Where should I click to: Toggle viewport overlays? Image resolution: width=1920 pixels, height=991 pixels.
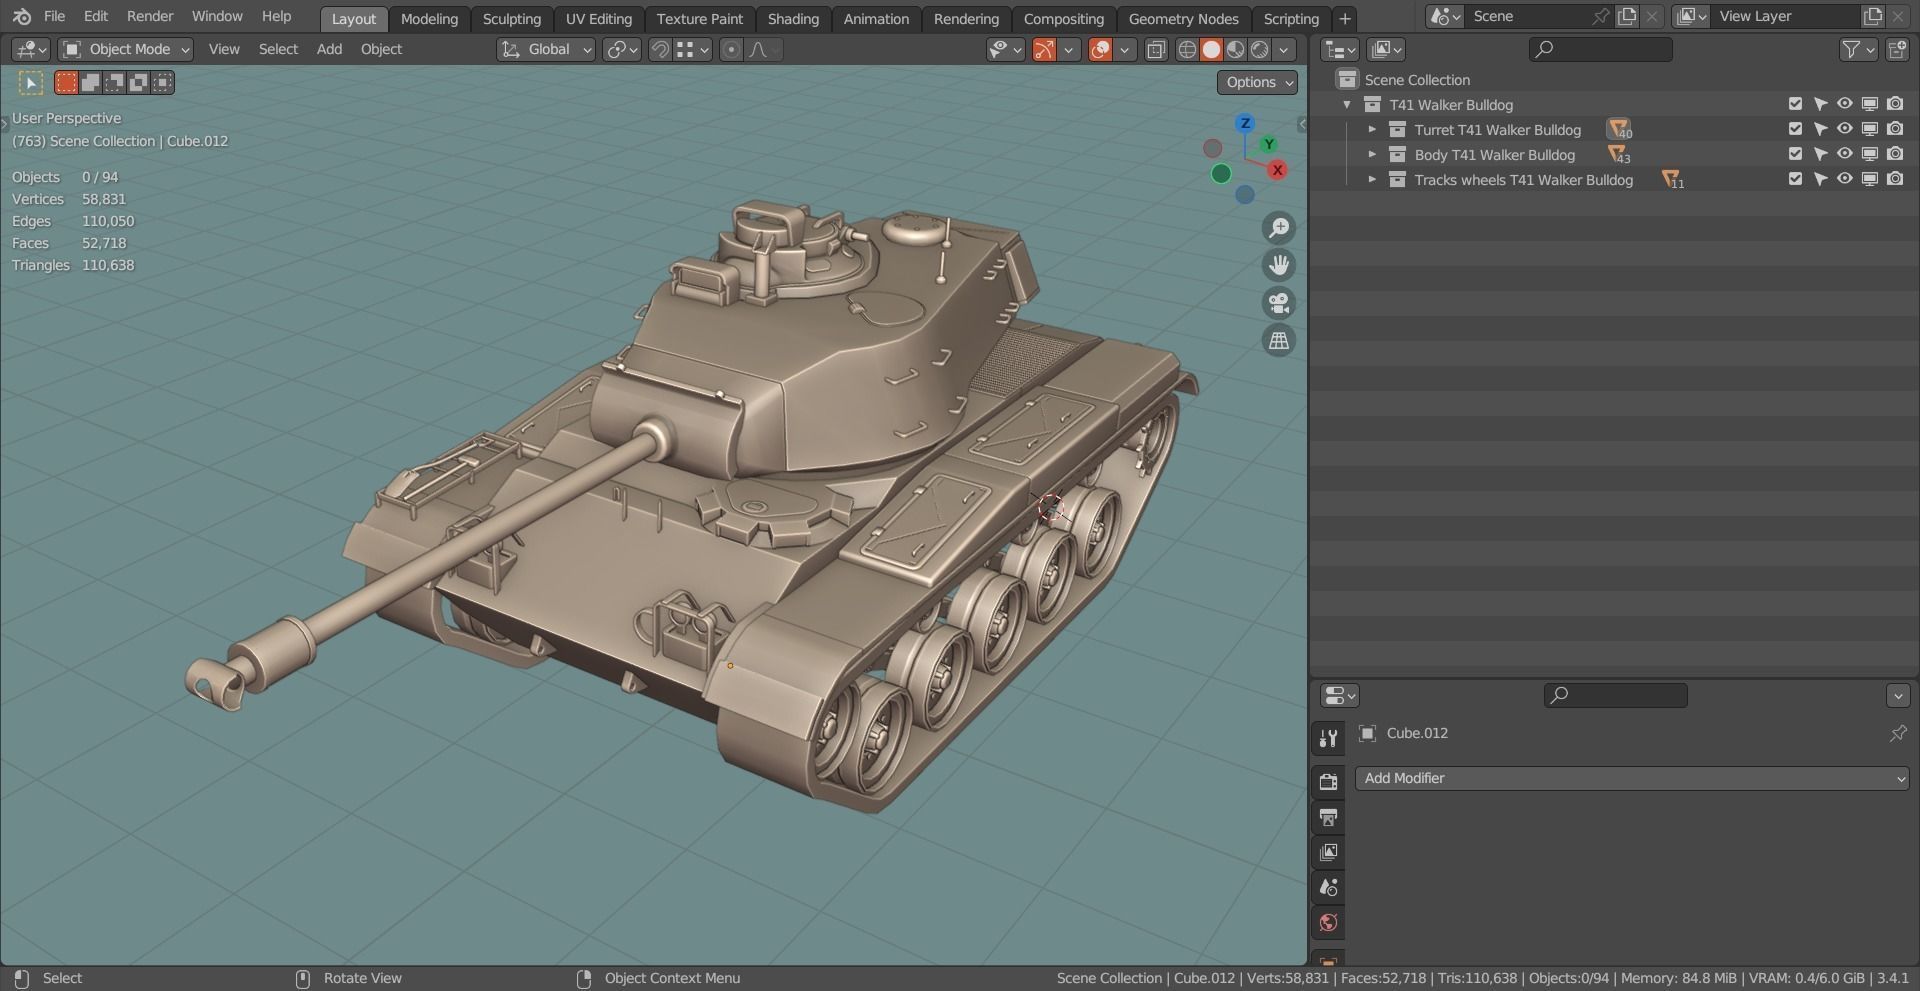click(x=1100, y=49)
